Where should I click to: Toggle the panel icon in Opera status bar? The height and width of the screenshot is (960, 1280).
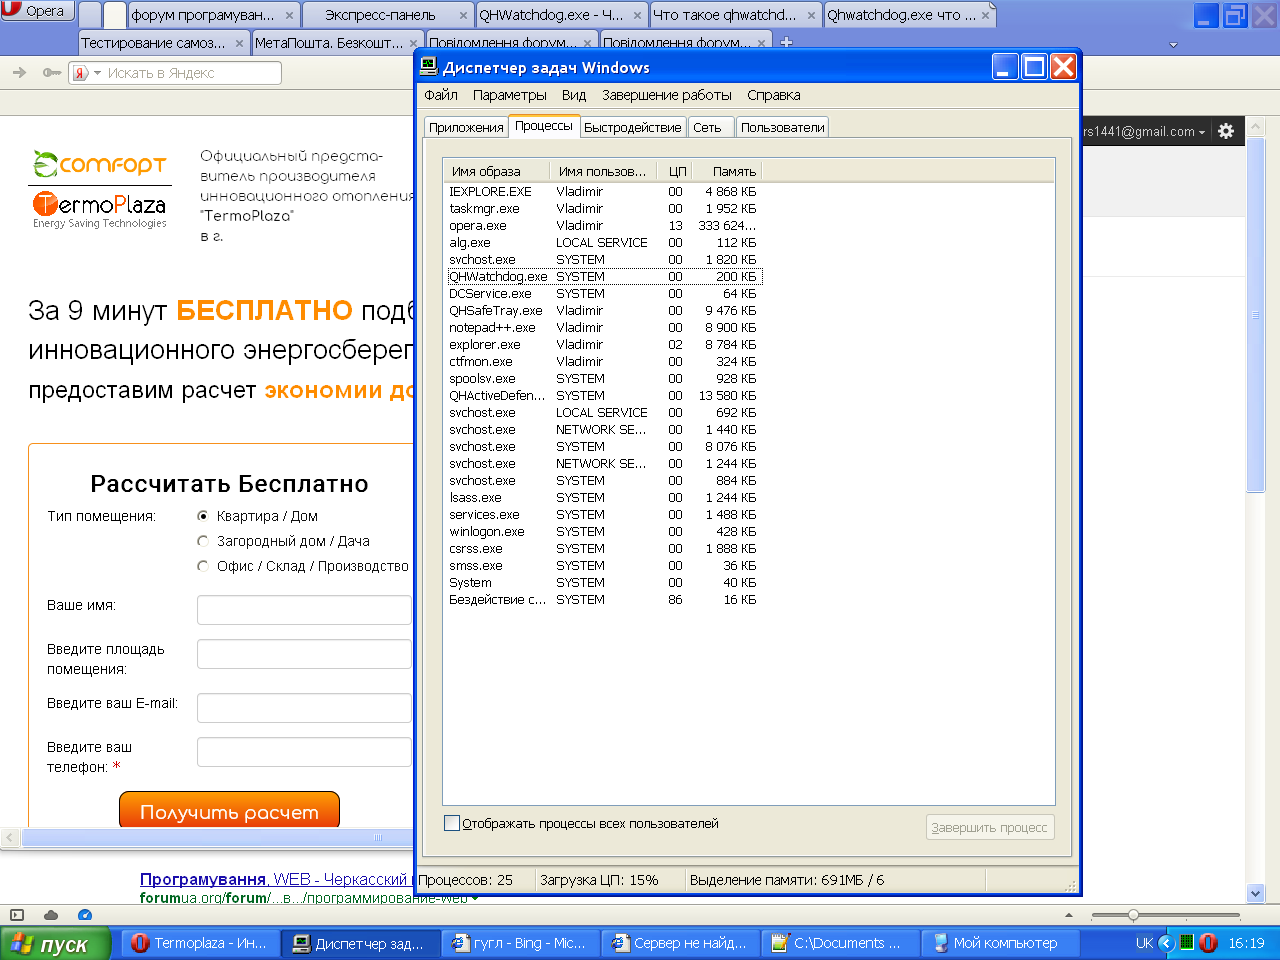click(17, 915)
